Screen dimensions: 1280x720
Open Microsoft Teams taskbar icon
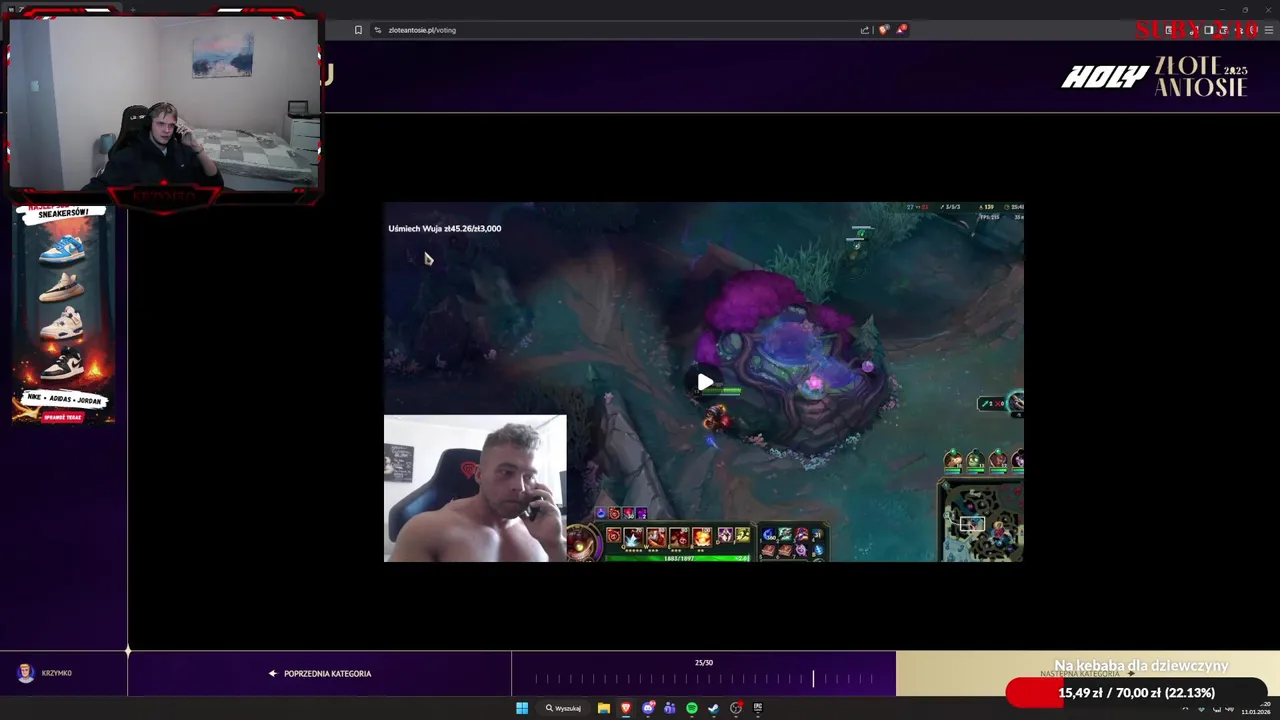pos(670,708)
